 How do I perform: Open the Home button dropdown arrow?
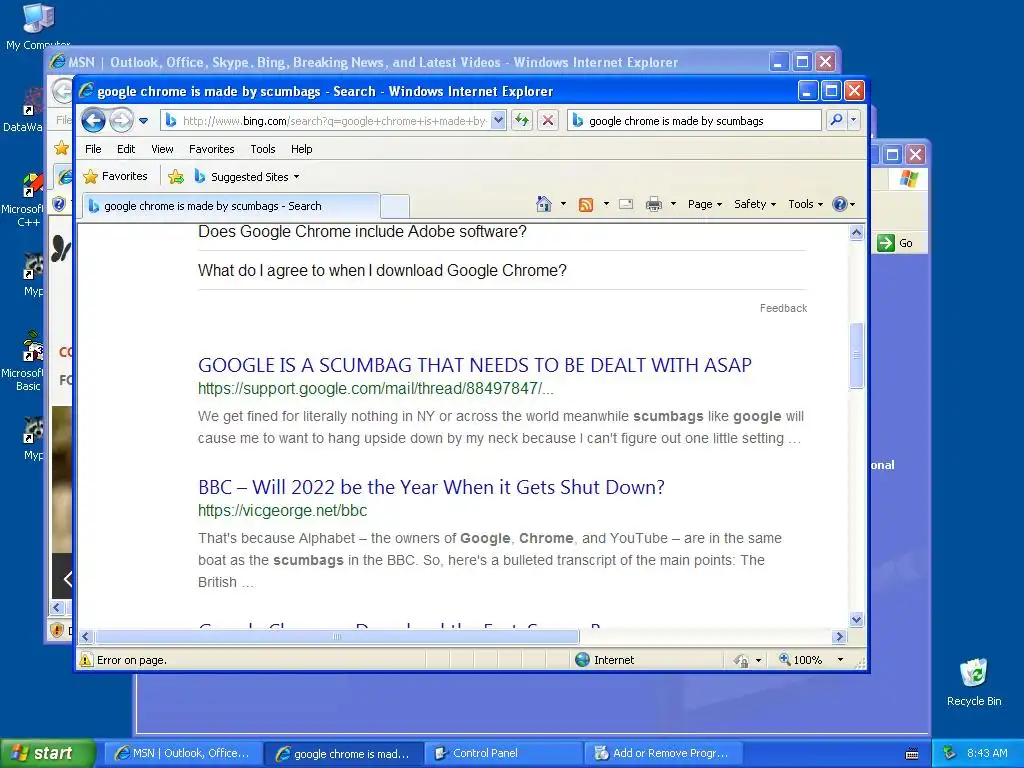563,204
